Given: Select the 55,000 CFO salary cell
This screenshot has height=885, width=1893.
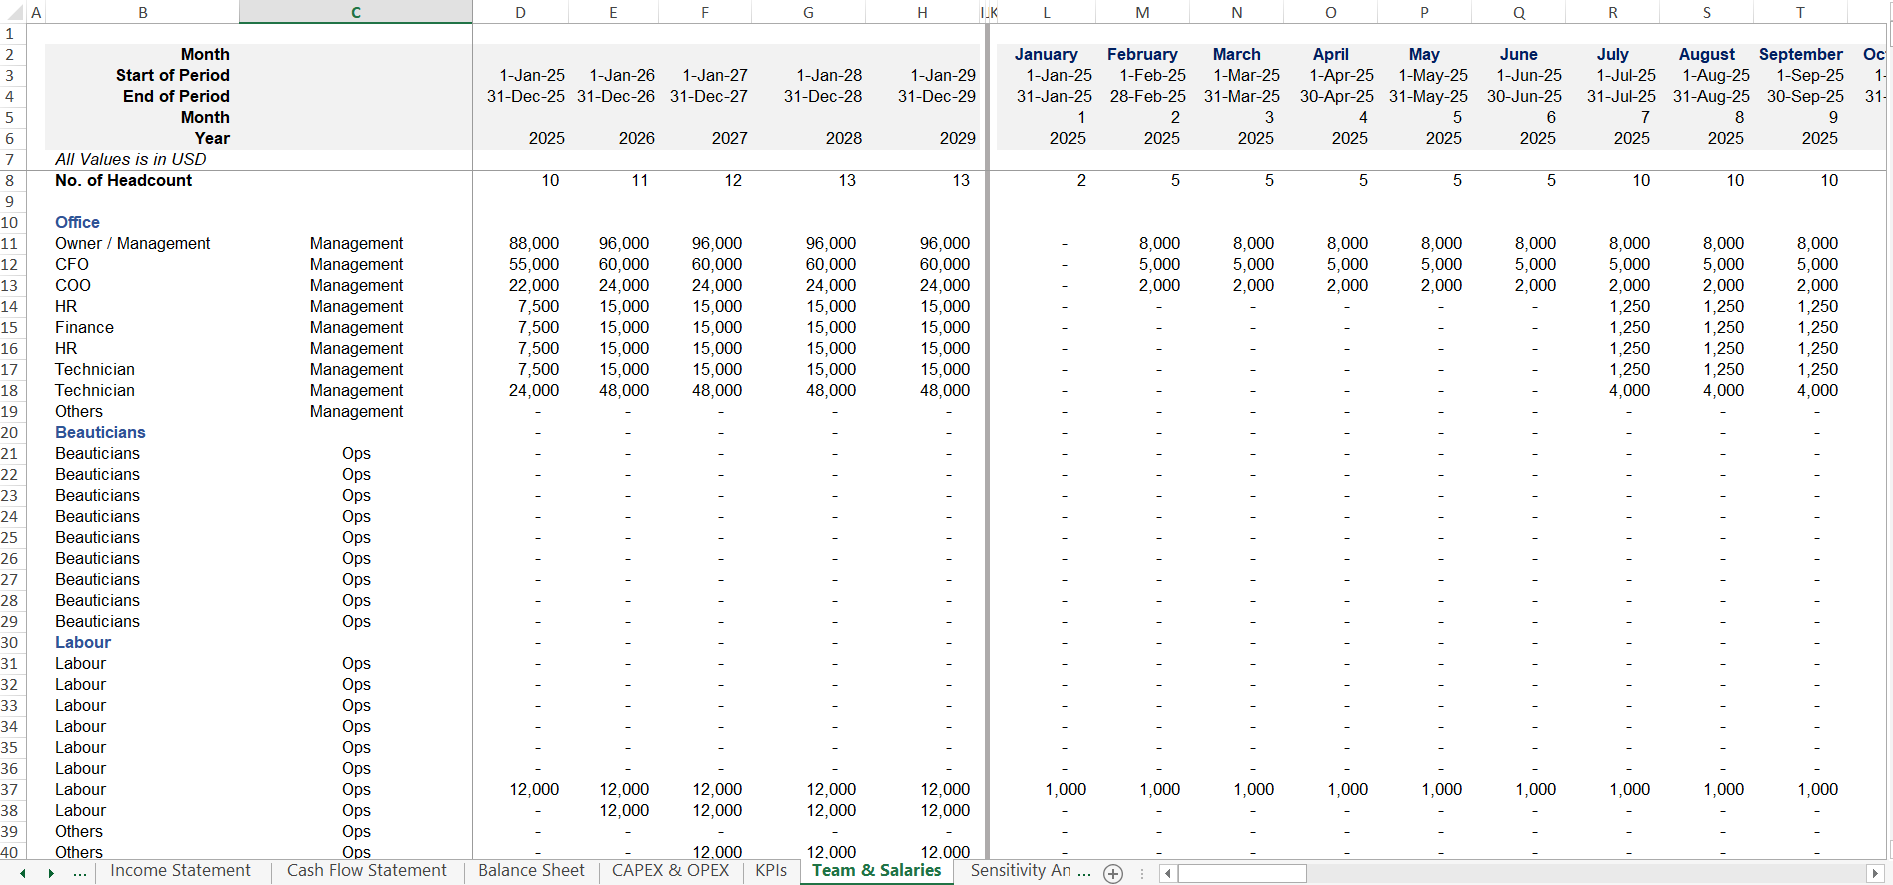Looking at the screenshot, I should pos(534,265).
